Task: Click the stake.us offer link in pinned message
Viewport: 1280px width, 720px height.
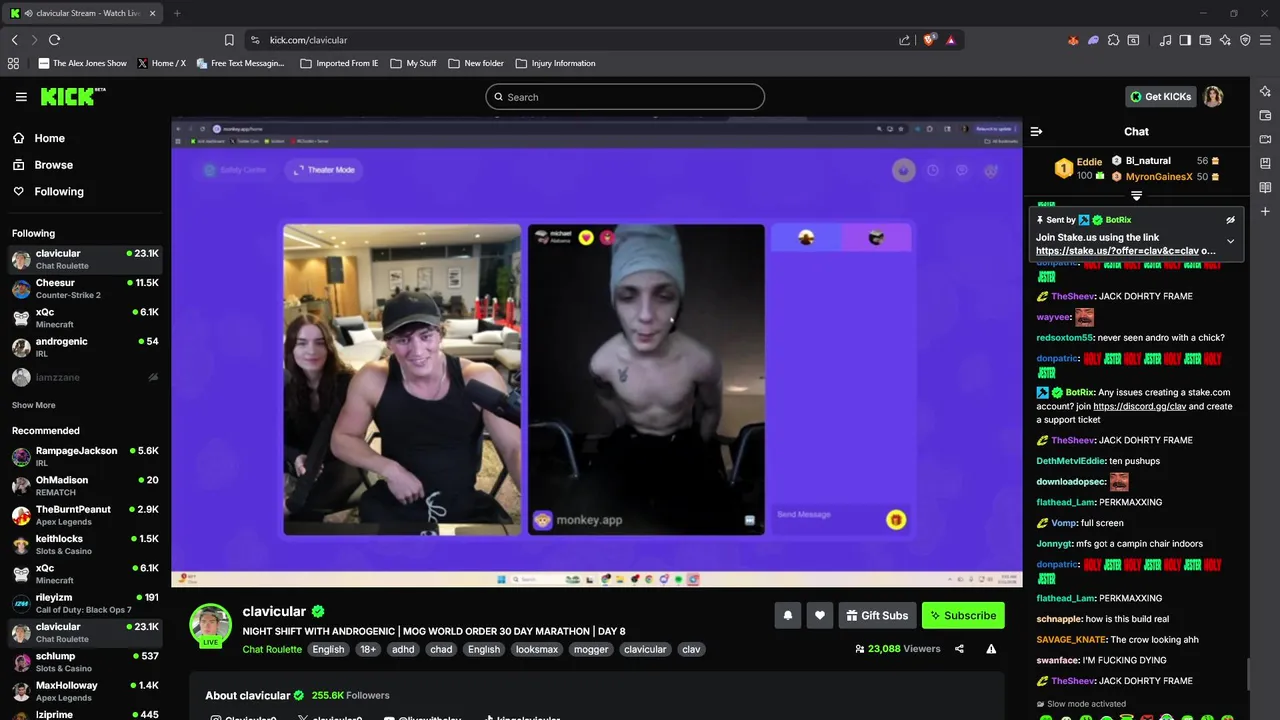Action: point(1125,251)
